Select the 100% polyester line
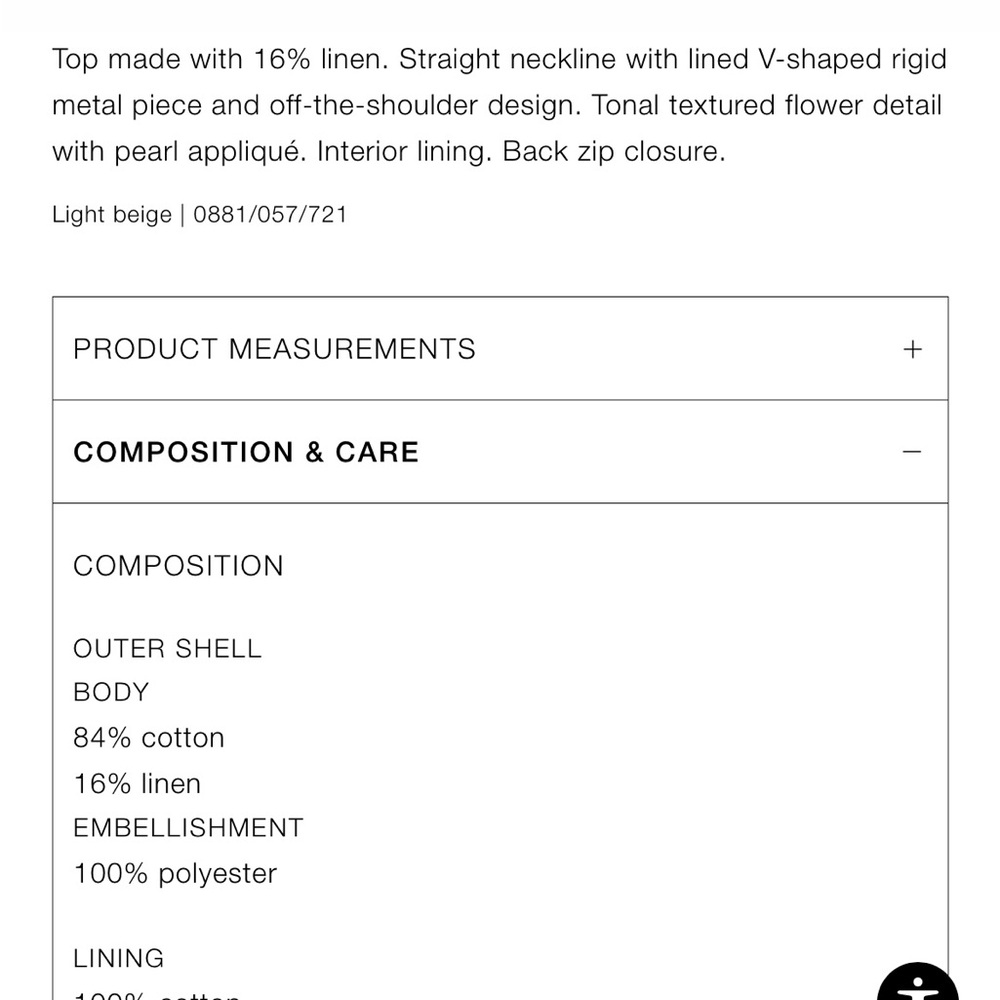This screenshot has height=1000, width=1000. [175, 874]
